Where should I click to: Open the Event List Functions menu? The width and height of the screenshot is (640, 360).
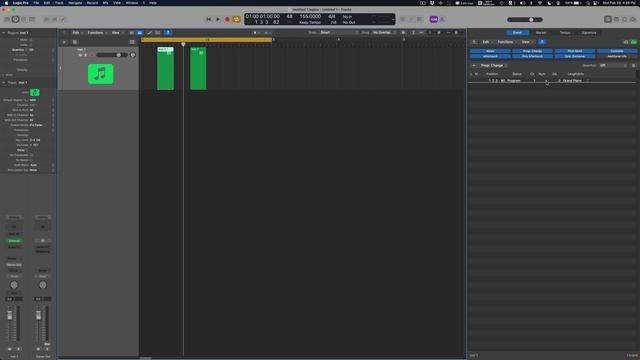click(x=506, y=42)
